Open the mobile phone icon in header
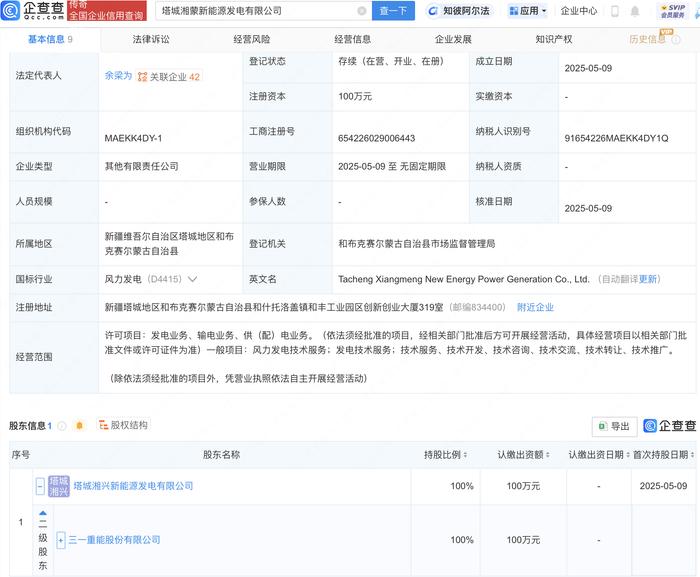700x577 pixels. coord(615,11)
